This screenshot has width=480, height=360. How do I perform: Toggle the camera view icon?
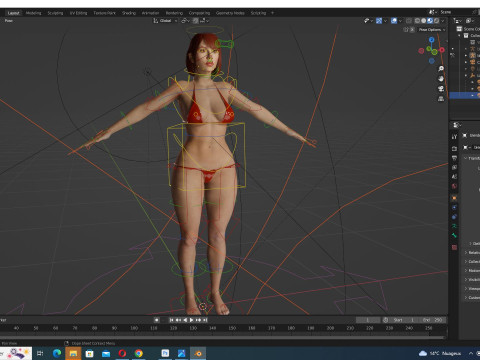(441, 89)
